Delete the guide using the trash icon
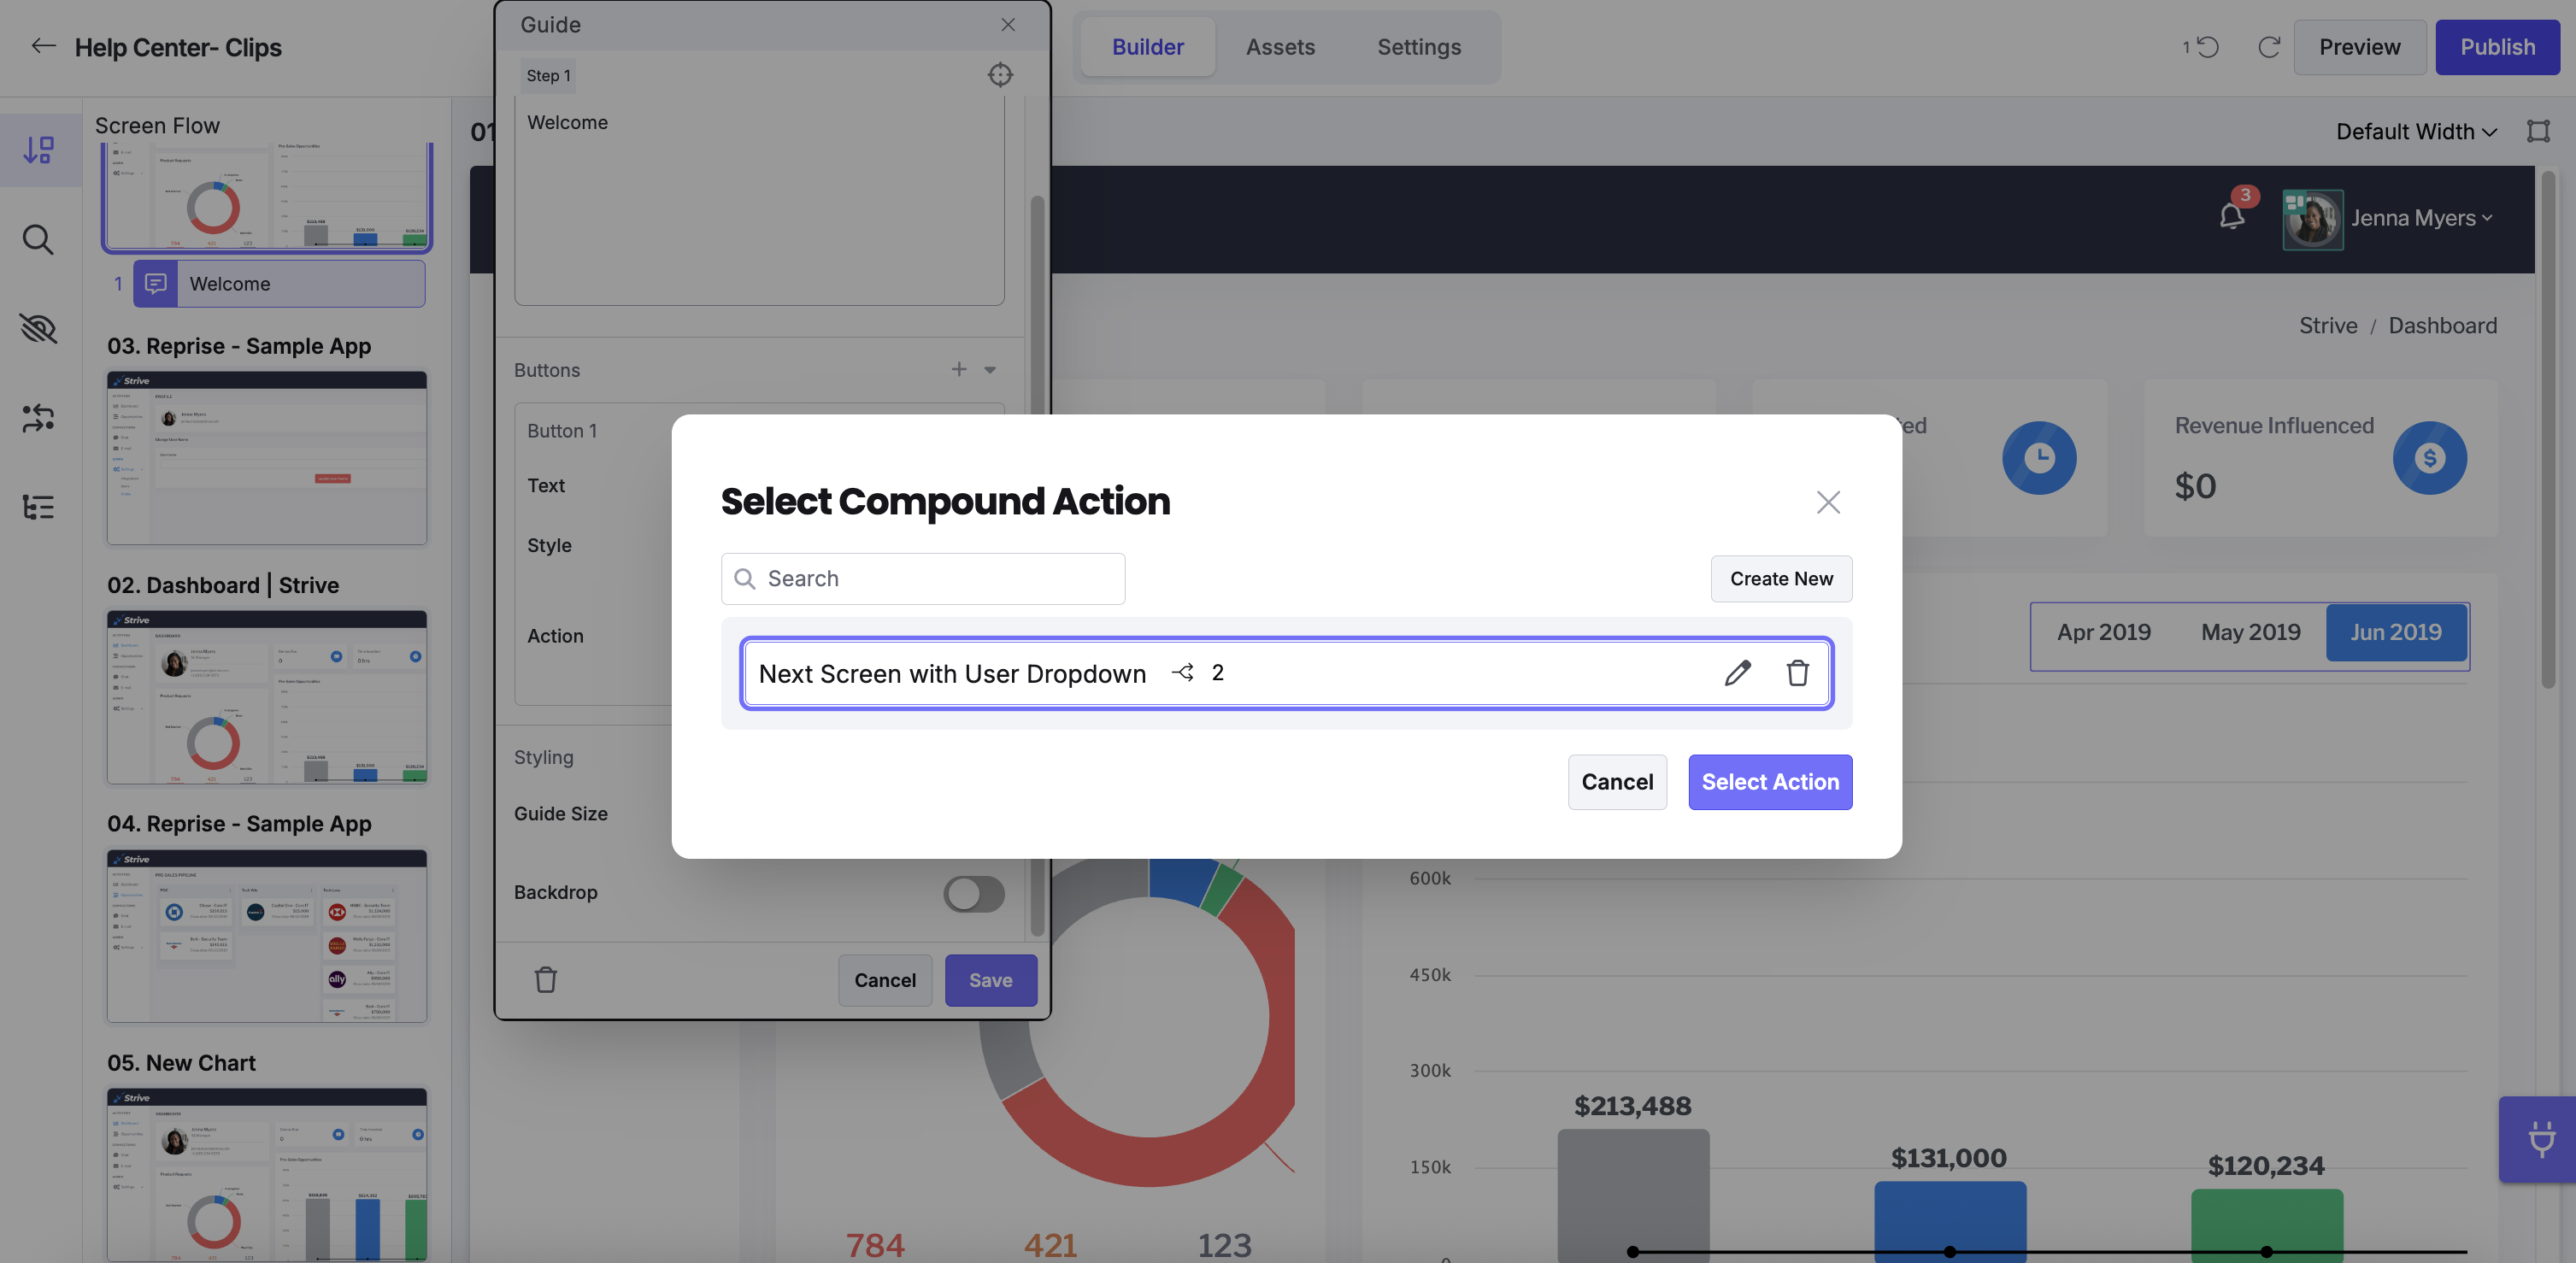Viewport: 2576px width, 1263px height. coord(546,980)
